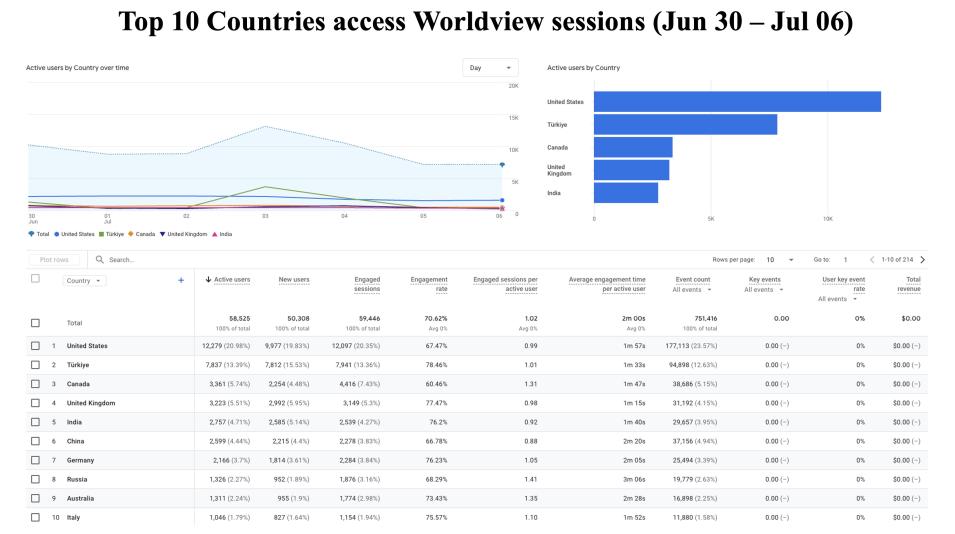This screenshot has width=955, height=534.
Task: Click Total line endpoint marker on chart
Action: pos(502,164)
